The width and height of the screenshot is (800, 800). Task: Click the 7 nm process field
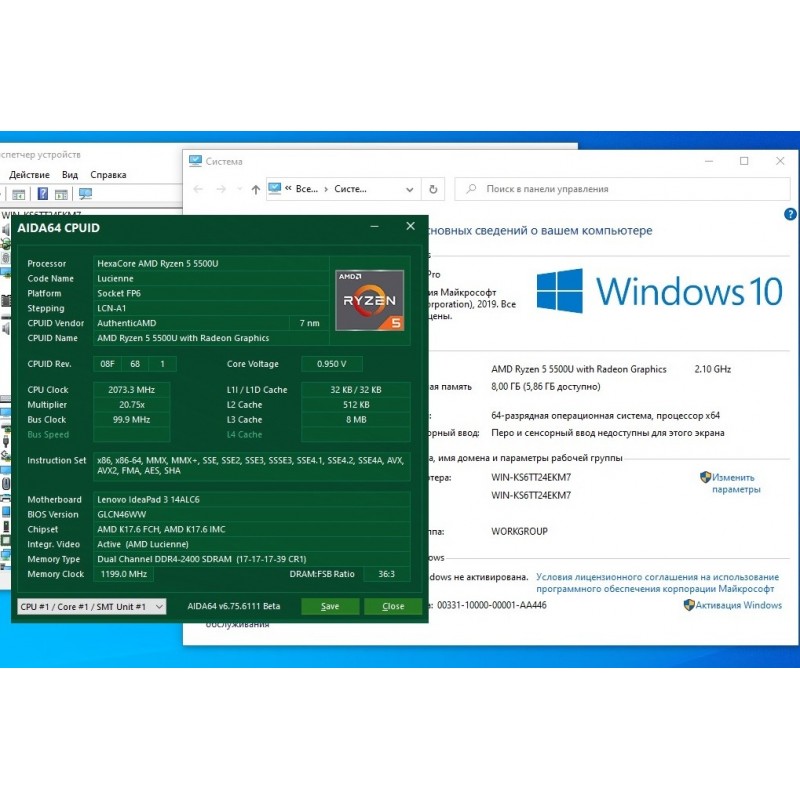(x=309, y=323)
